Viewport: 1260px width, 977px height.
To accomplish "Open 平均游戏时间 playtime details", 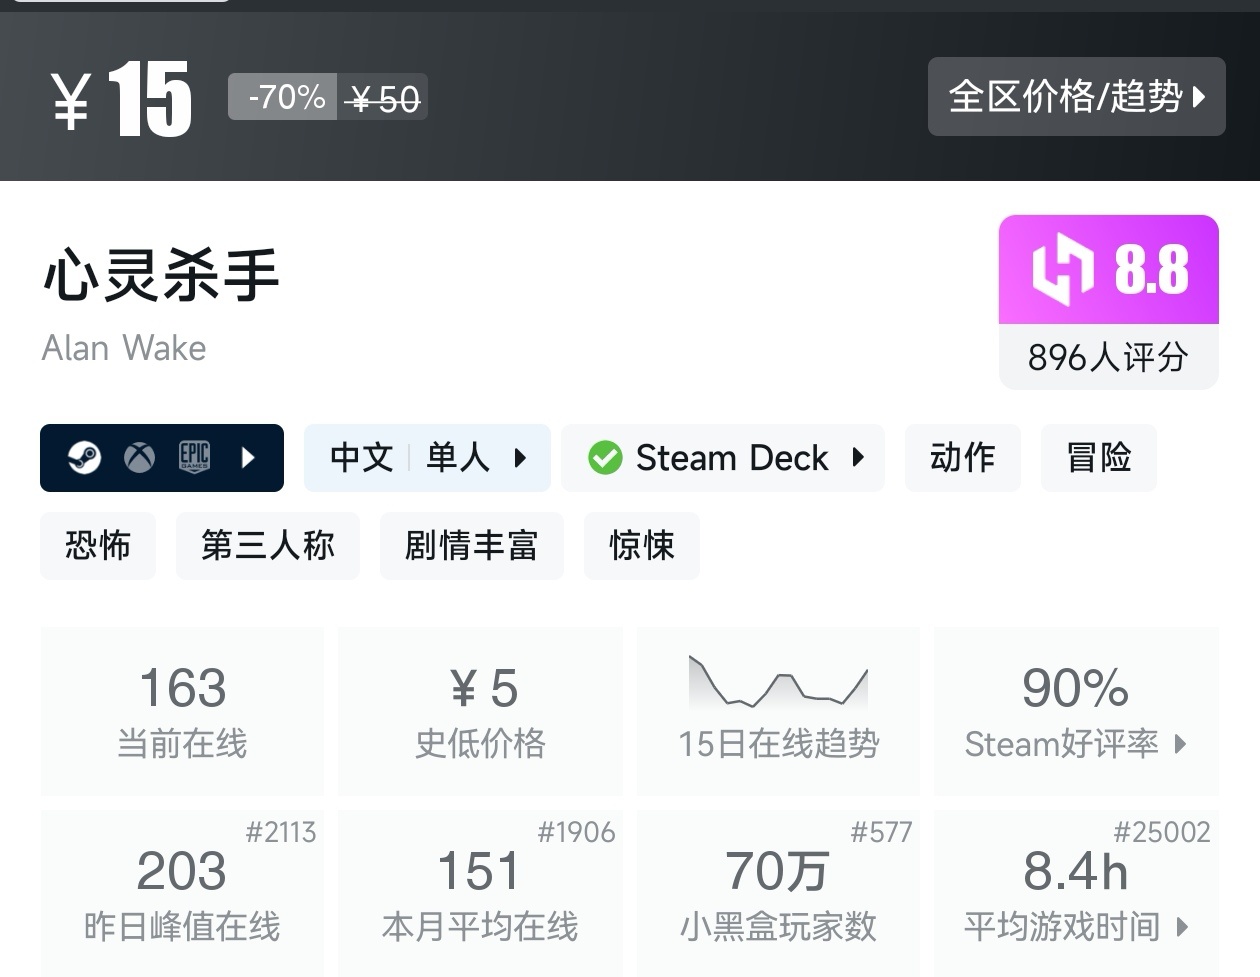I will (1076, 926).
